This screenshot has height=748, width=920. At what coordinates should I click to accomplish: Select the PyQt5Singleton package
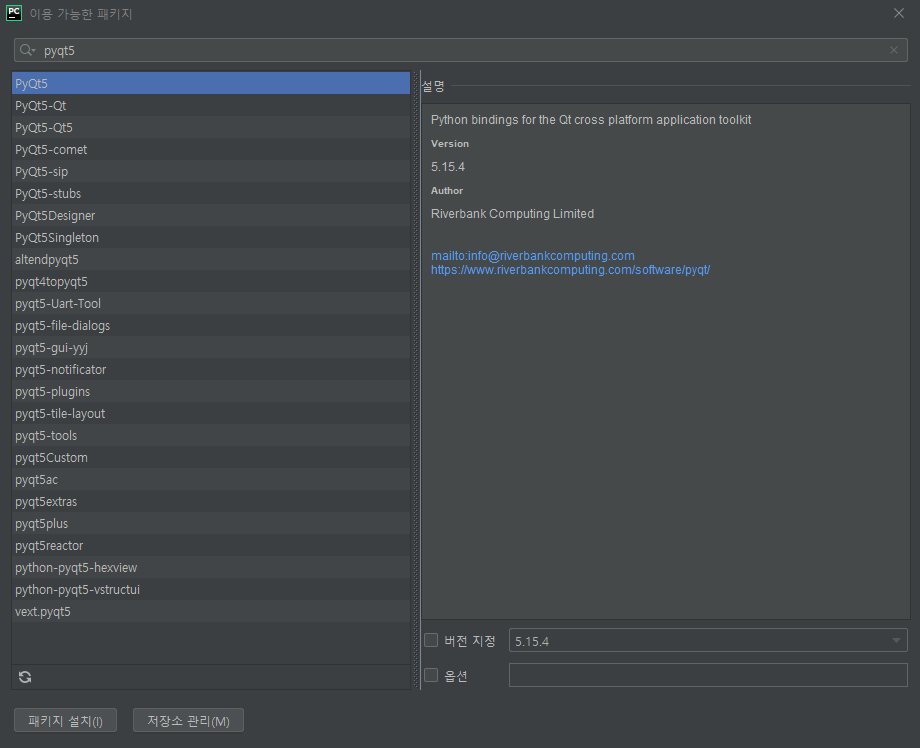[211, 238]
